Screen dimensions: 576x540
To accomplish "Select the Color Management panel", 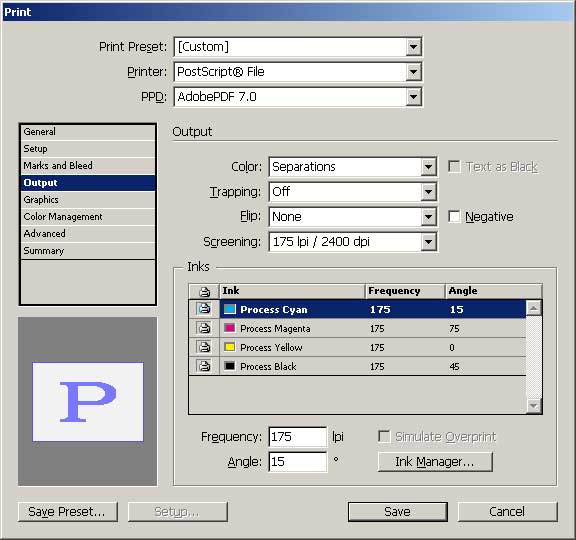I will (x=88, y=217).
